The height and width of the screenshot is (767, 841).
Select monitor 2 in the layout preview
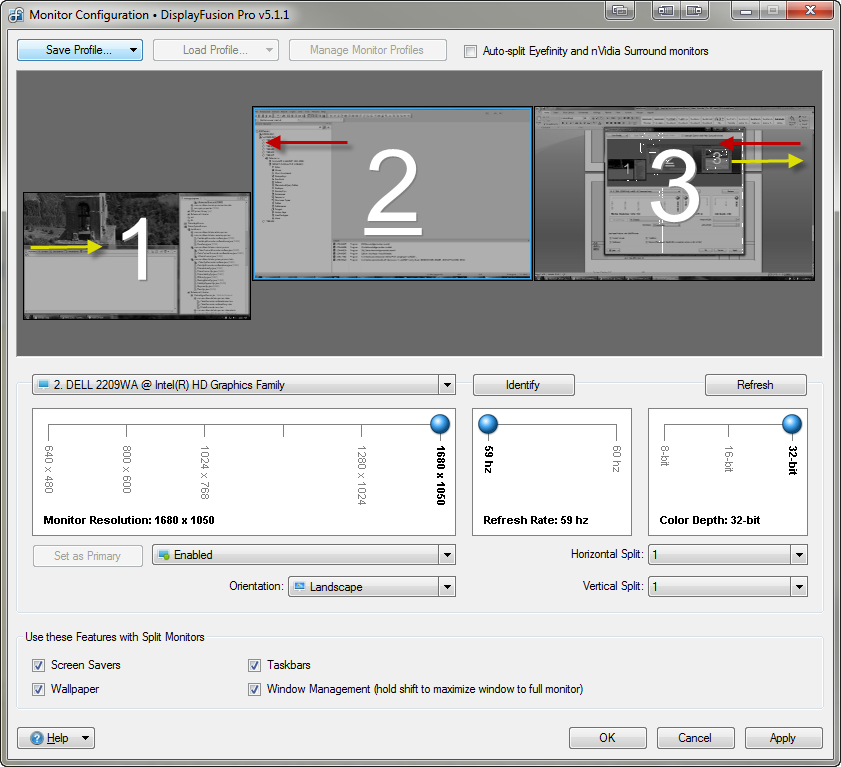tap(391, 192)
